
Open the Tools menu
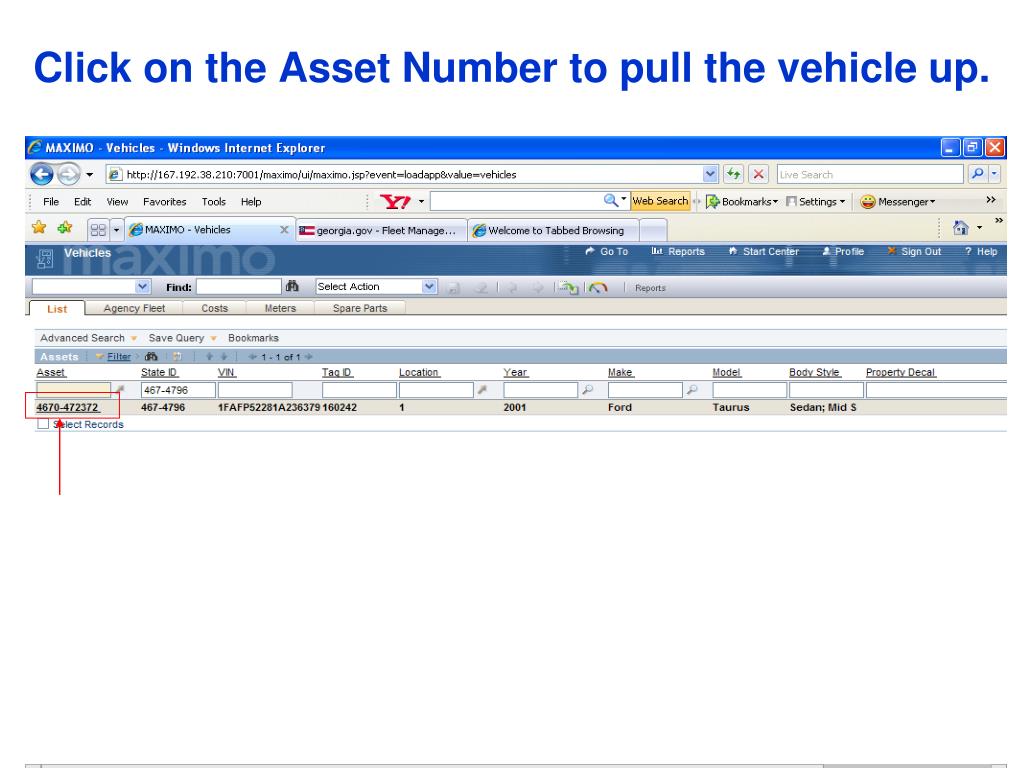pos(214,202)
